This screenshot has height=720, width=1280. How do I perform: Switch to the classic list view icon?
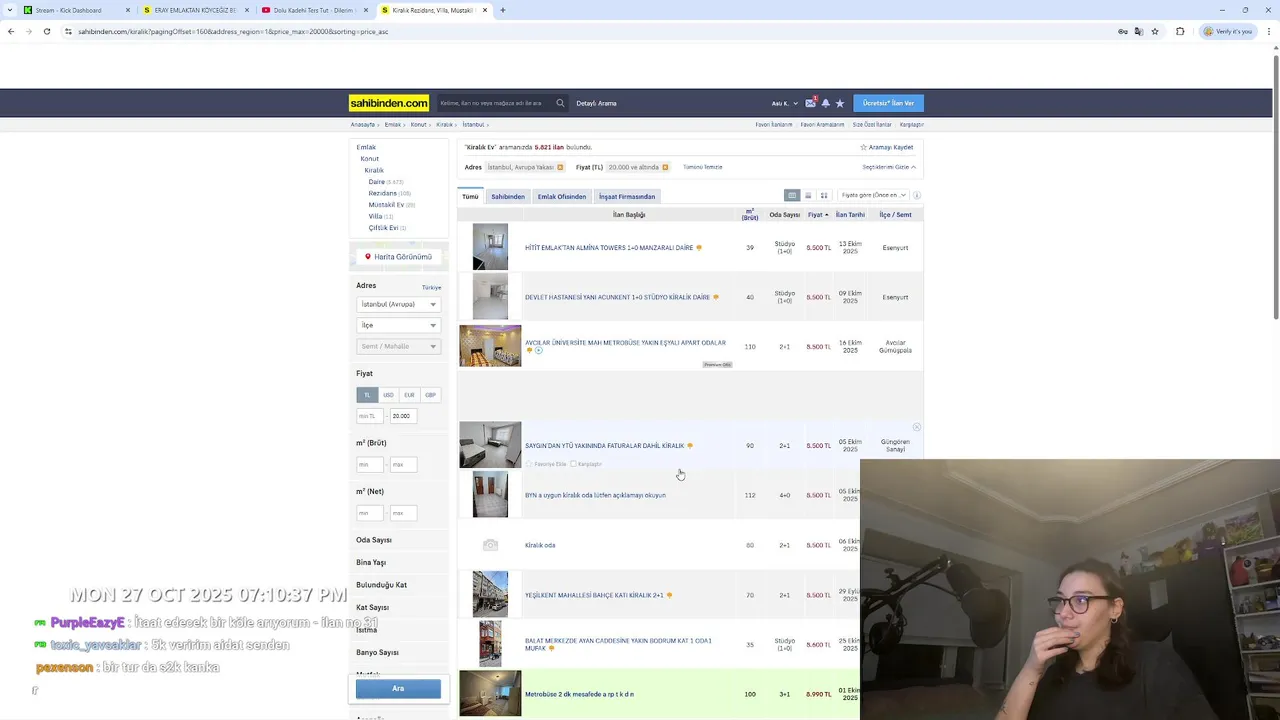(792, 195)
